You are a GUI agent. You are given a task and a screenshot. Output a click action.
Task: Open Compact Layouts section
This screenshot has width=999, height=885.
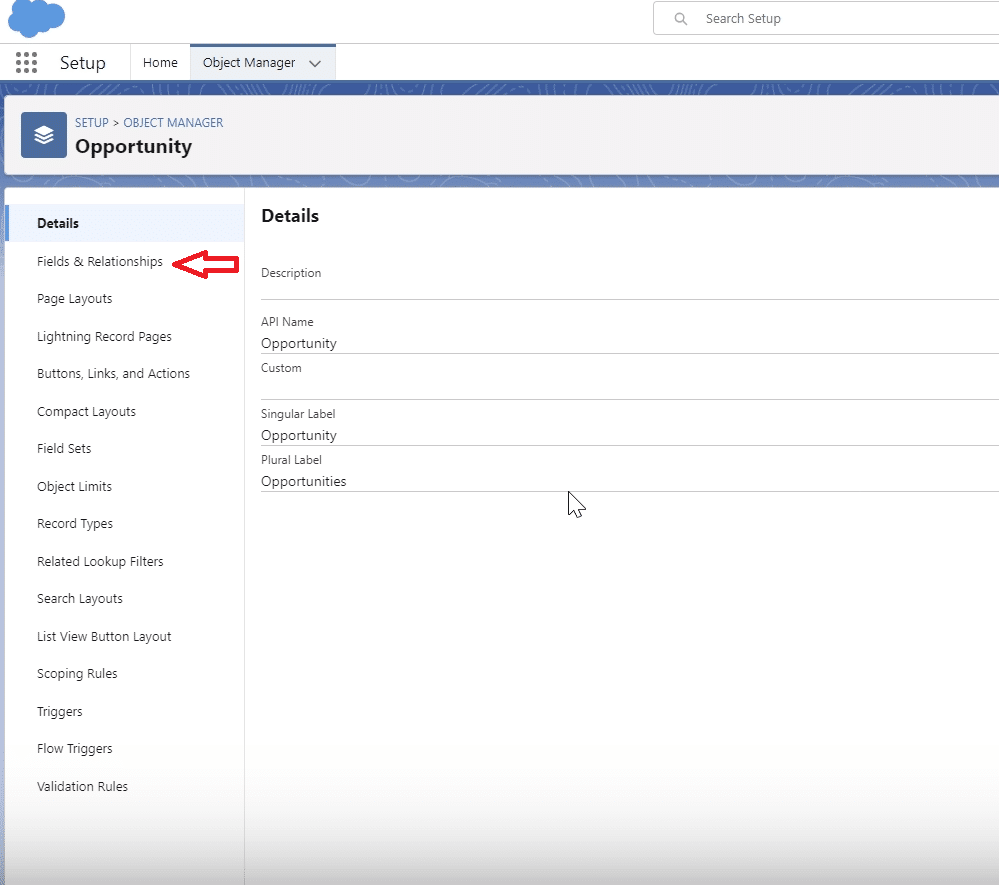pos(87,412)
